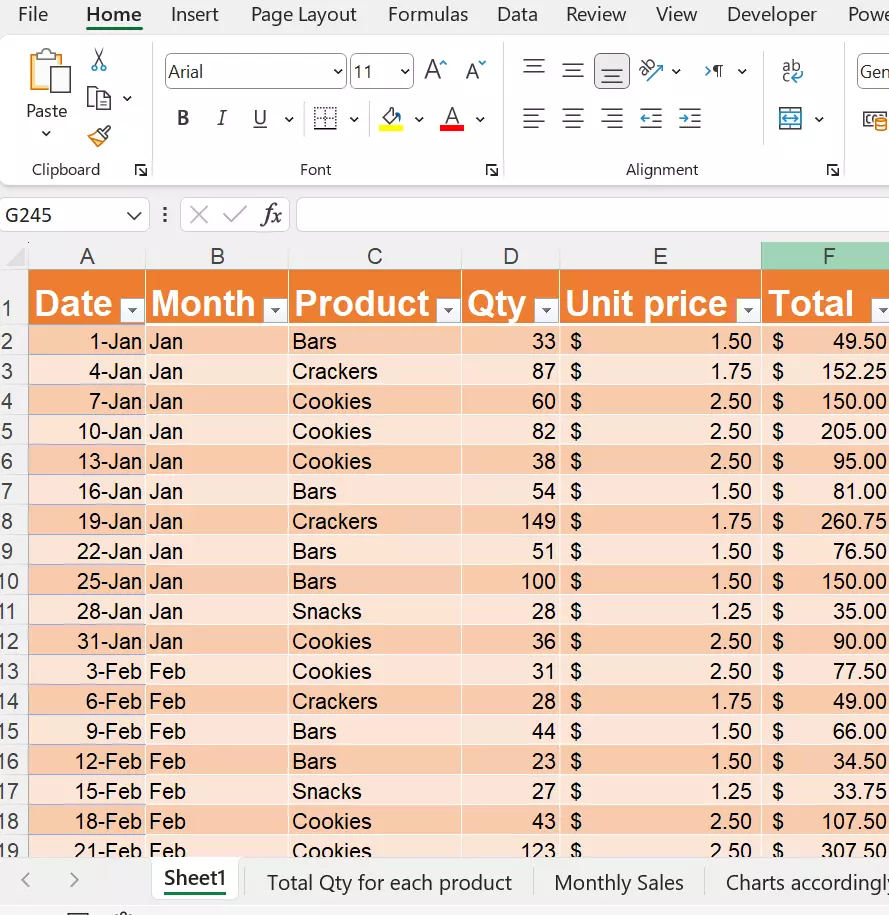
Task: Expand the font size dropdown
Action: point(405,71)
